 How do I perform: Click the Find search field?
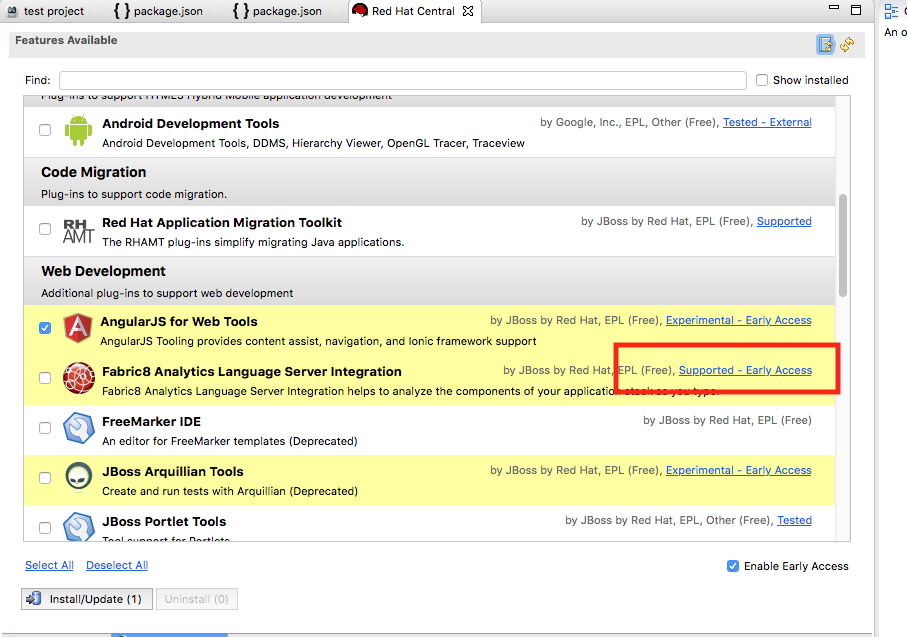tap(402, 80)
